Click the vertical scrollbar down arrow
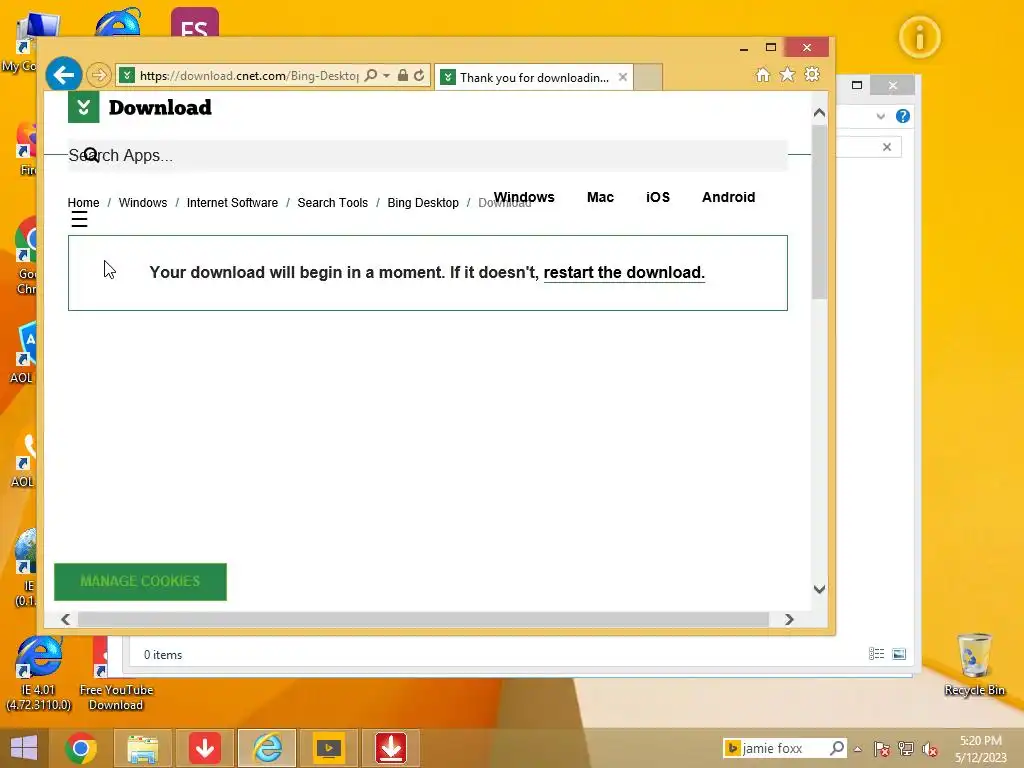 point(819,589)
